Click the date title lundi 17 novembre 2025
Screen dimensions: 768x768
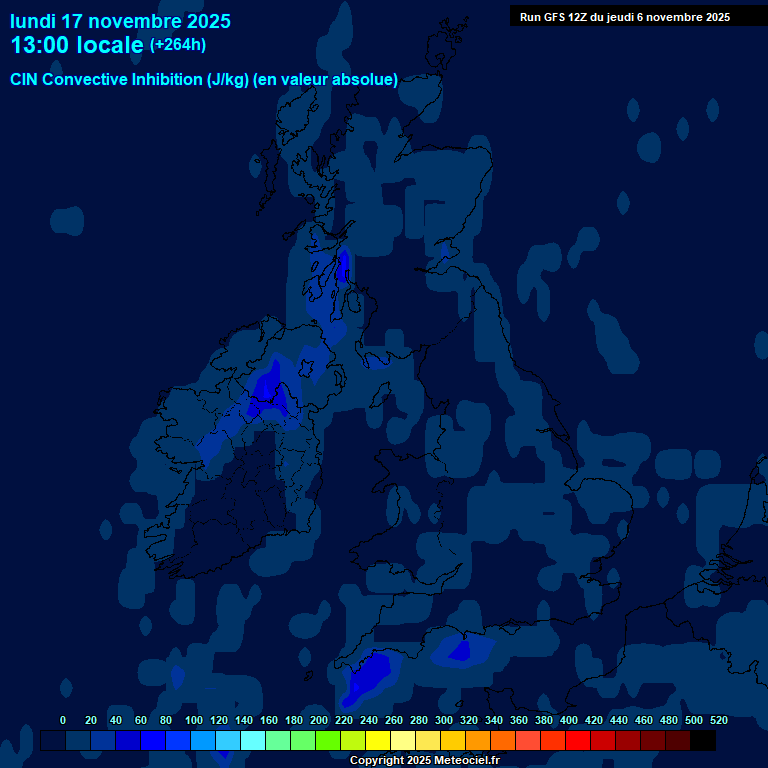click(x=120, y=21)
